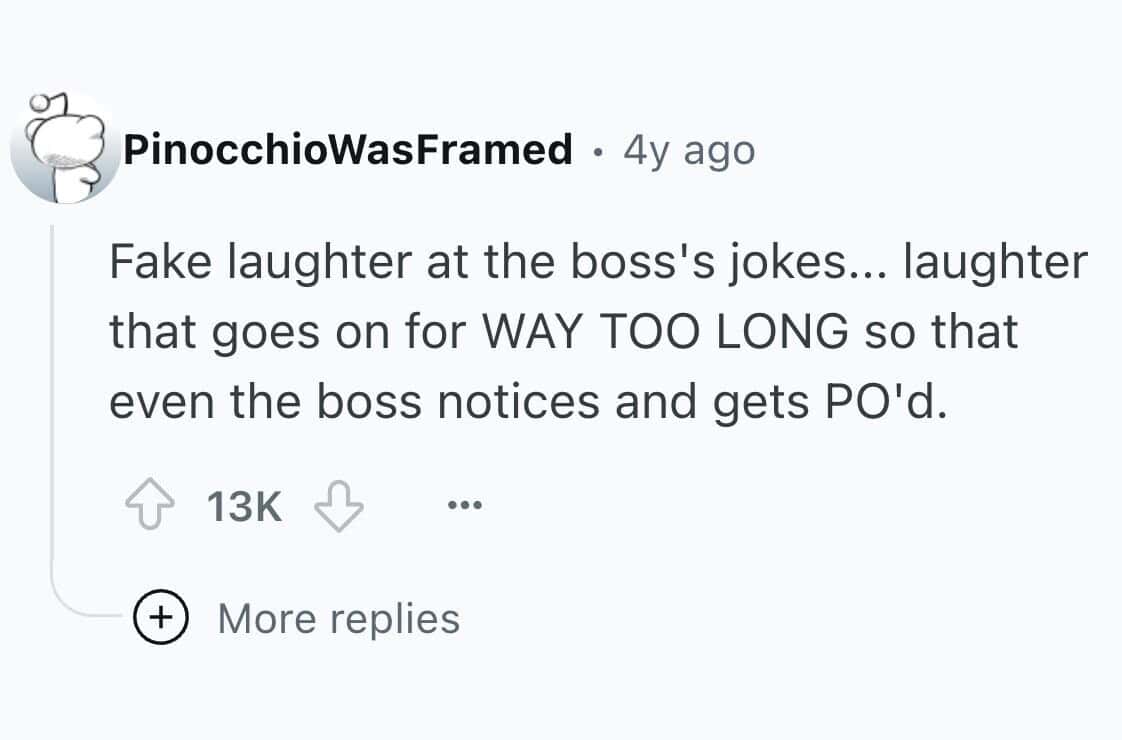Viewport: 1122px width, 740px height.
Task: Toggle the upvote on this comment
Action: click(x=148, y=503)
